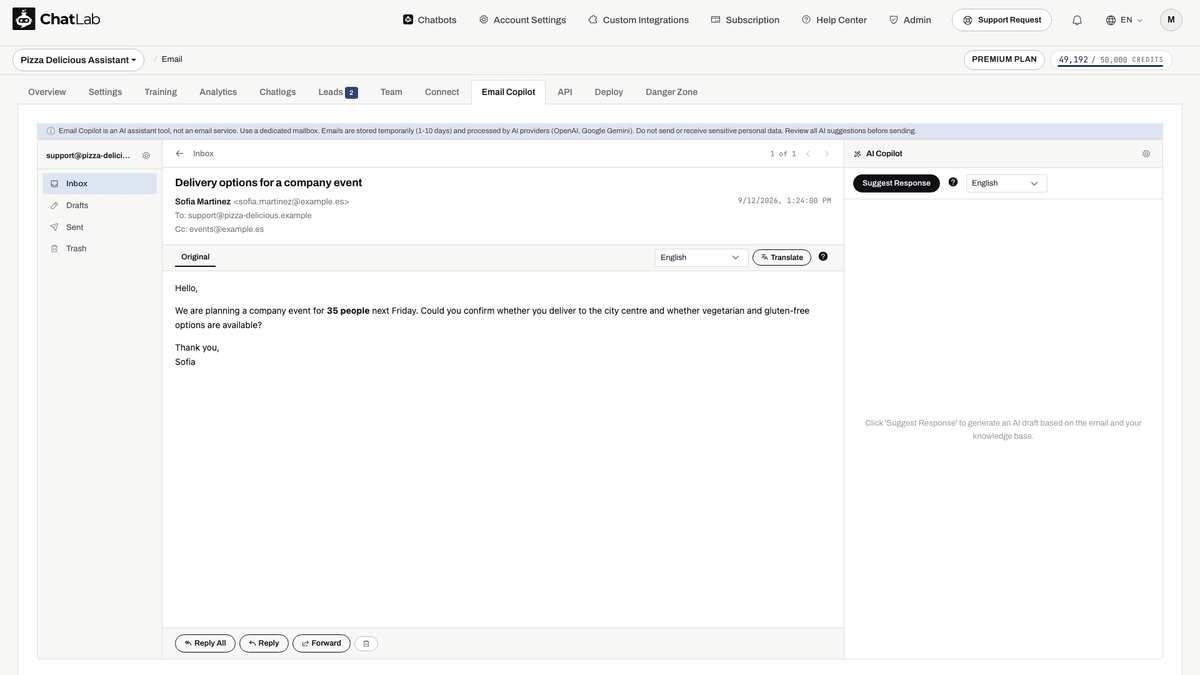This screenshot has width=1200, height=675.
Task: Click the Cc address events@example.es
Action: pyautogui.click(x=227, y=229)
